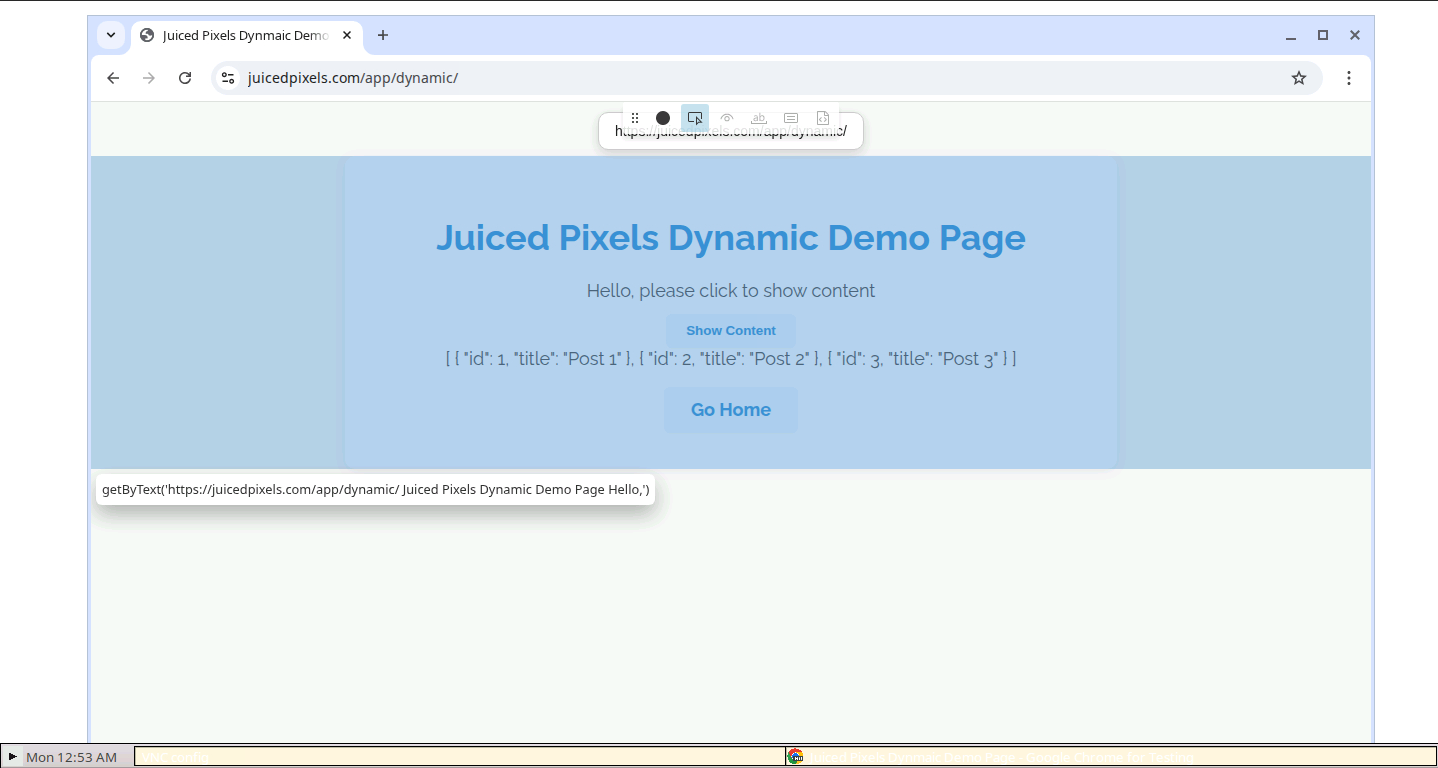Viewport: 1438px width, 768px height.
Task: Open a new browser tab
Action: tap(383, 35)
